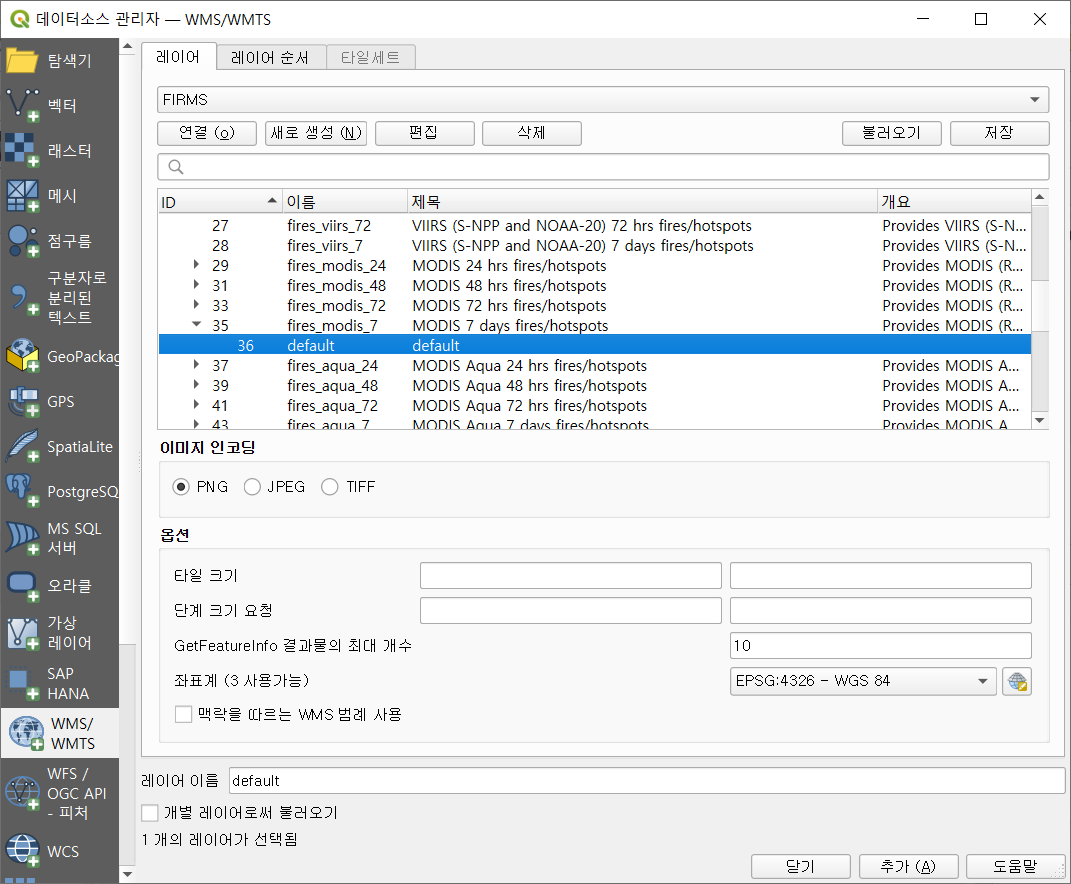The width and height of the screenshot is (1071, 884).
Task: Focus the first Step size (단계 크기 요청) field
Action: 570,610
